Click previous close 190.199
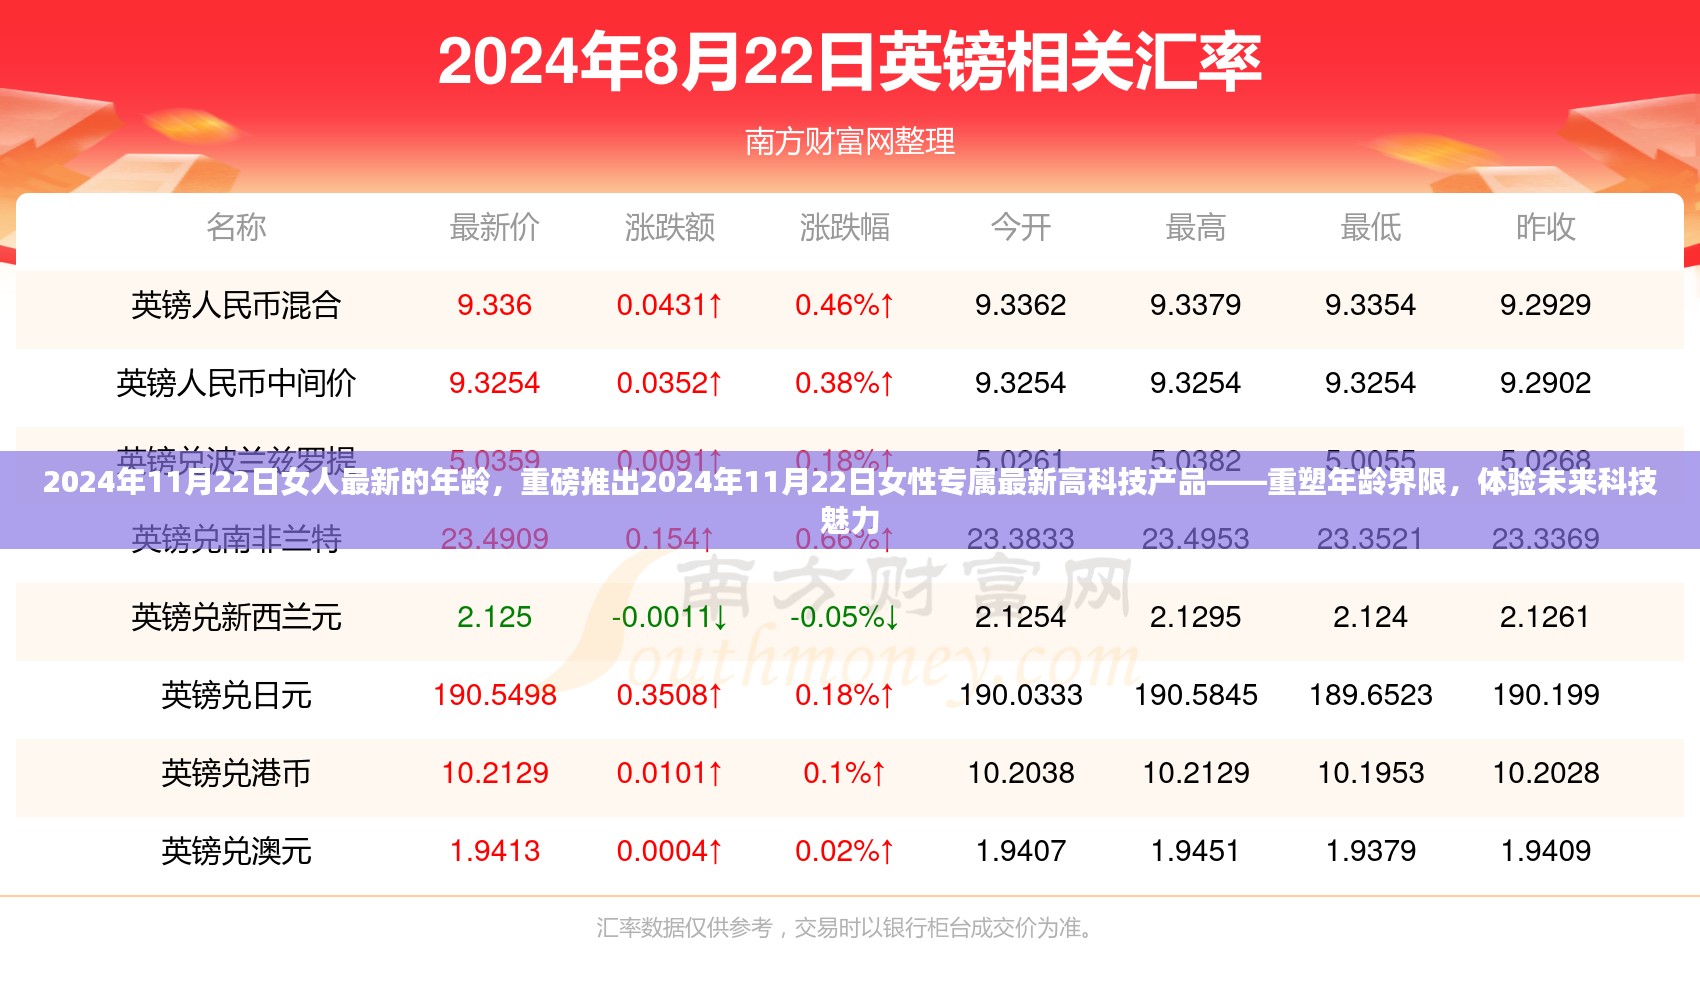1700x1000 pixels. point(1545,695)
